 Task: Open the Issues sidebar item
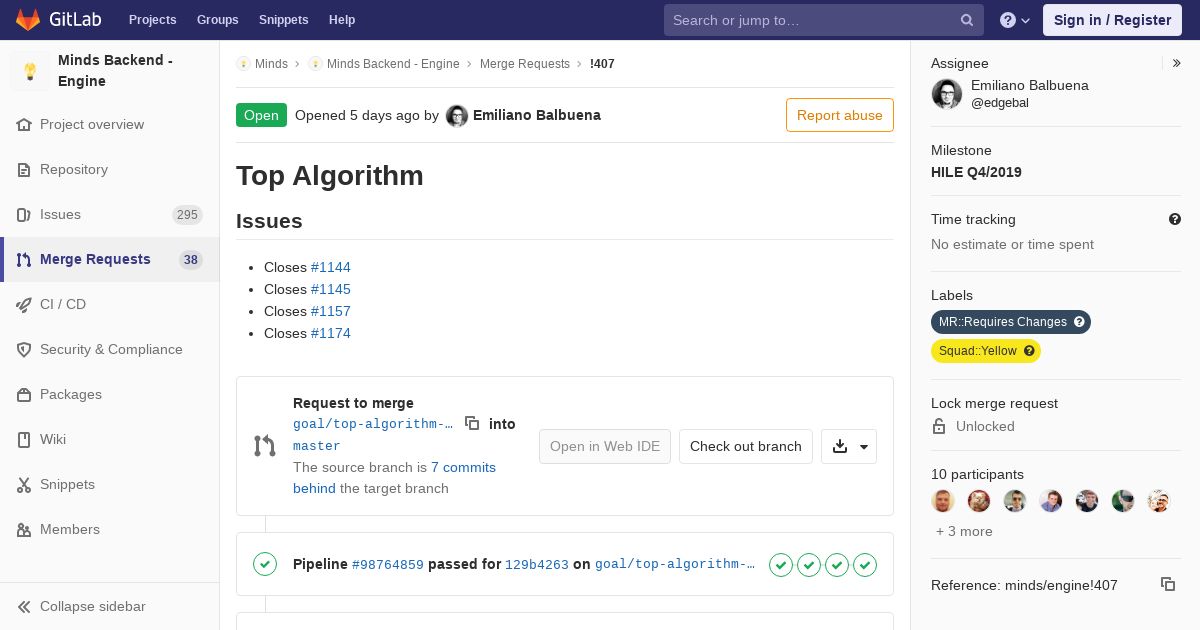tap(60, 214)
